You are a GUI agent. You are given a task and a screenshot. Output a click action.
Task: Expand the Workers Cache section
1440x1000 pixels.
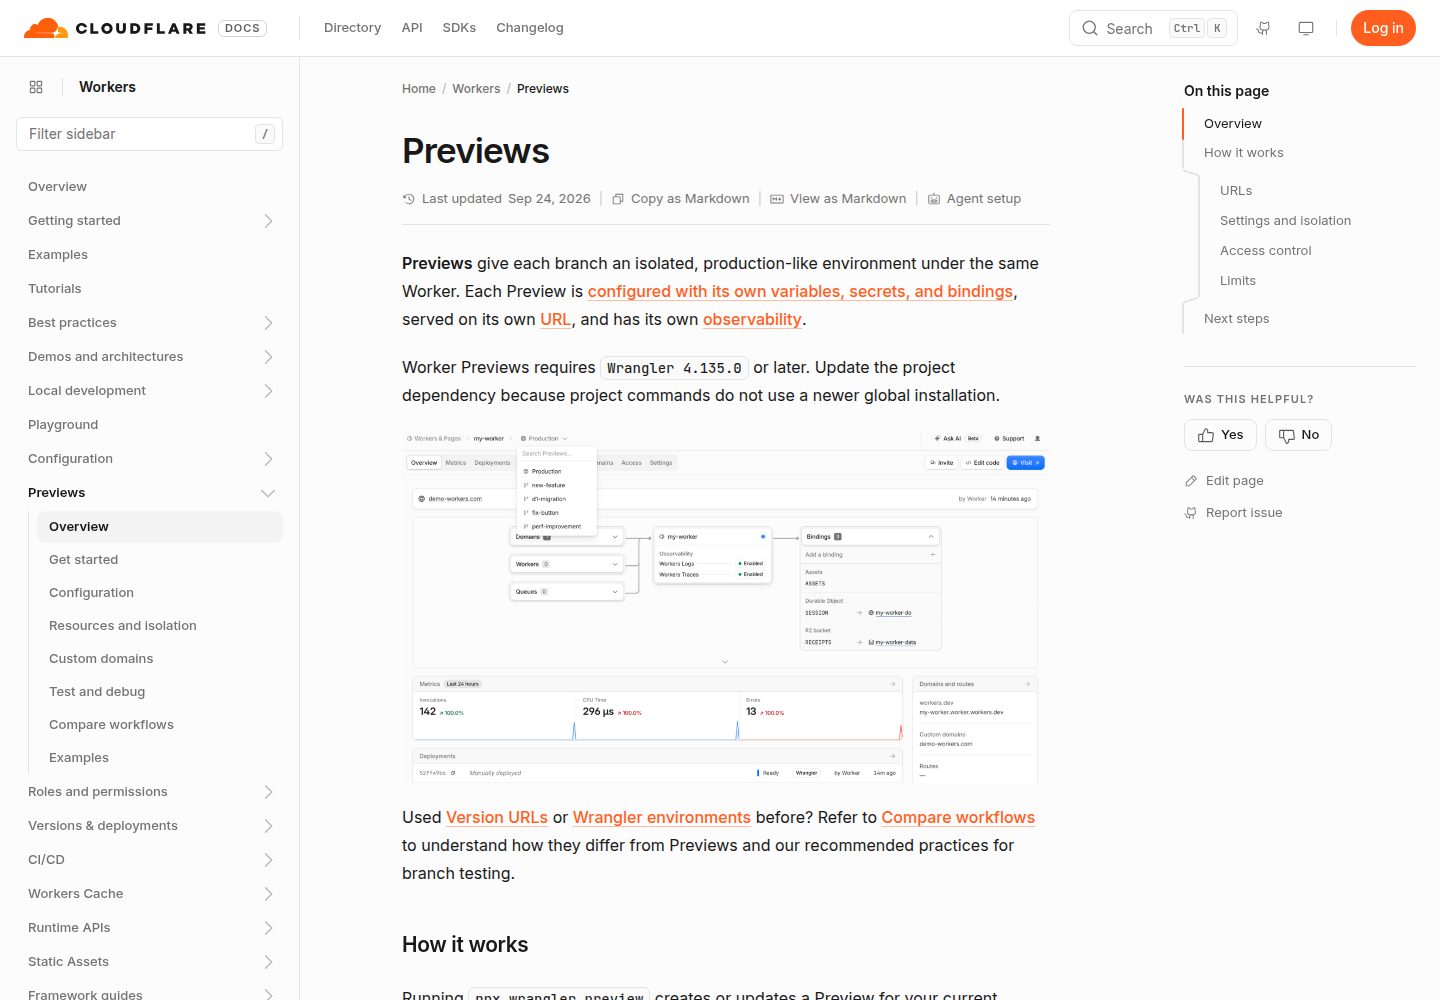(268, 894)
